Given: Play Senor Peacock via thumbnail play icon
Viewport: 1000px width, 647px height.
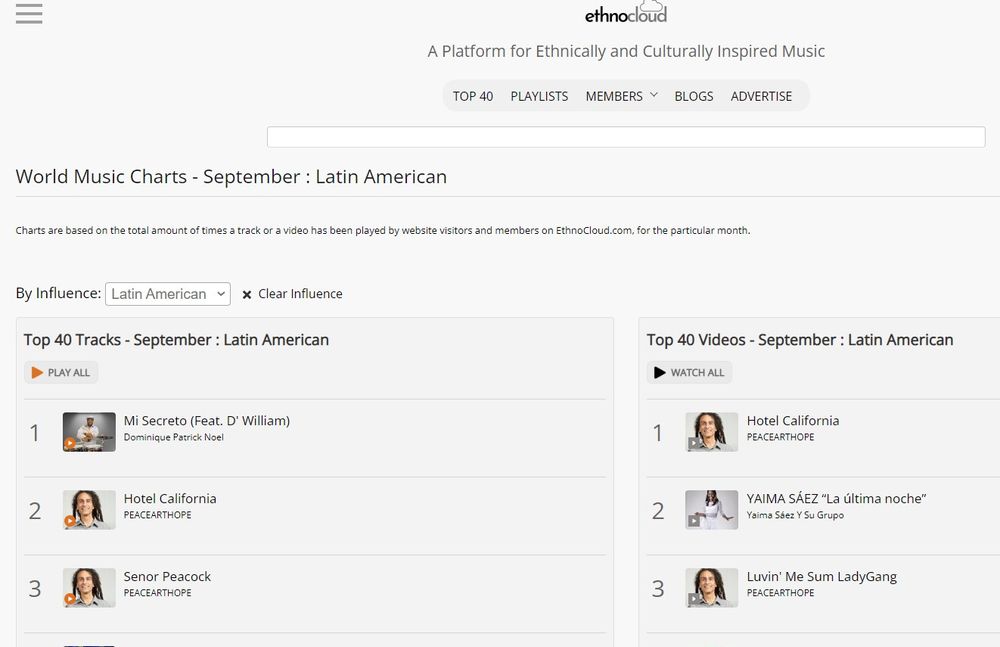Looking at the screenshot, I should click(70, 599).
